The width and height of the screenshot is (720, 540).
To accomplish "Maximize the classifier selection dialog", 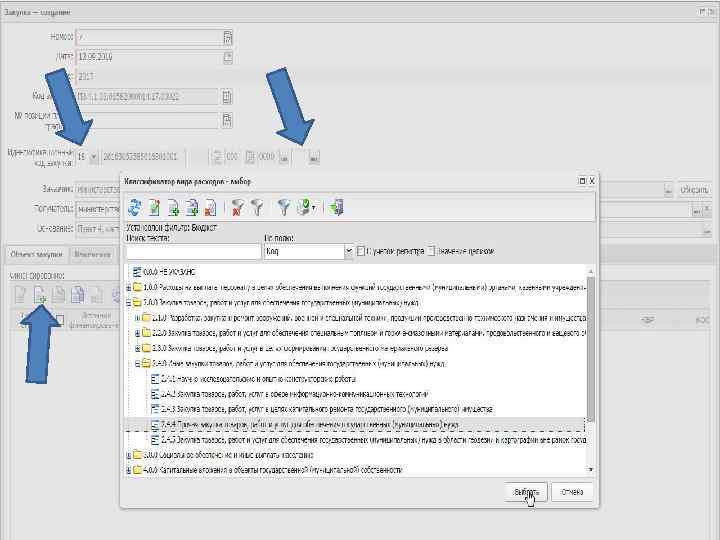I will 582,181.
